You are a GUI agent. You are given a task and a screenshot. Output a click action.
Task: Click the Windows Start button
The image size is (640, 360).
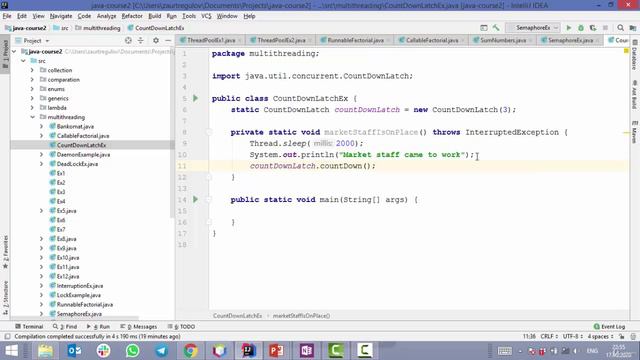point(11,351)
